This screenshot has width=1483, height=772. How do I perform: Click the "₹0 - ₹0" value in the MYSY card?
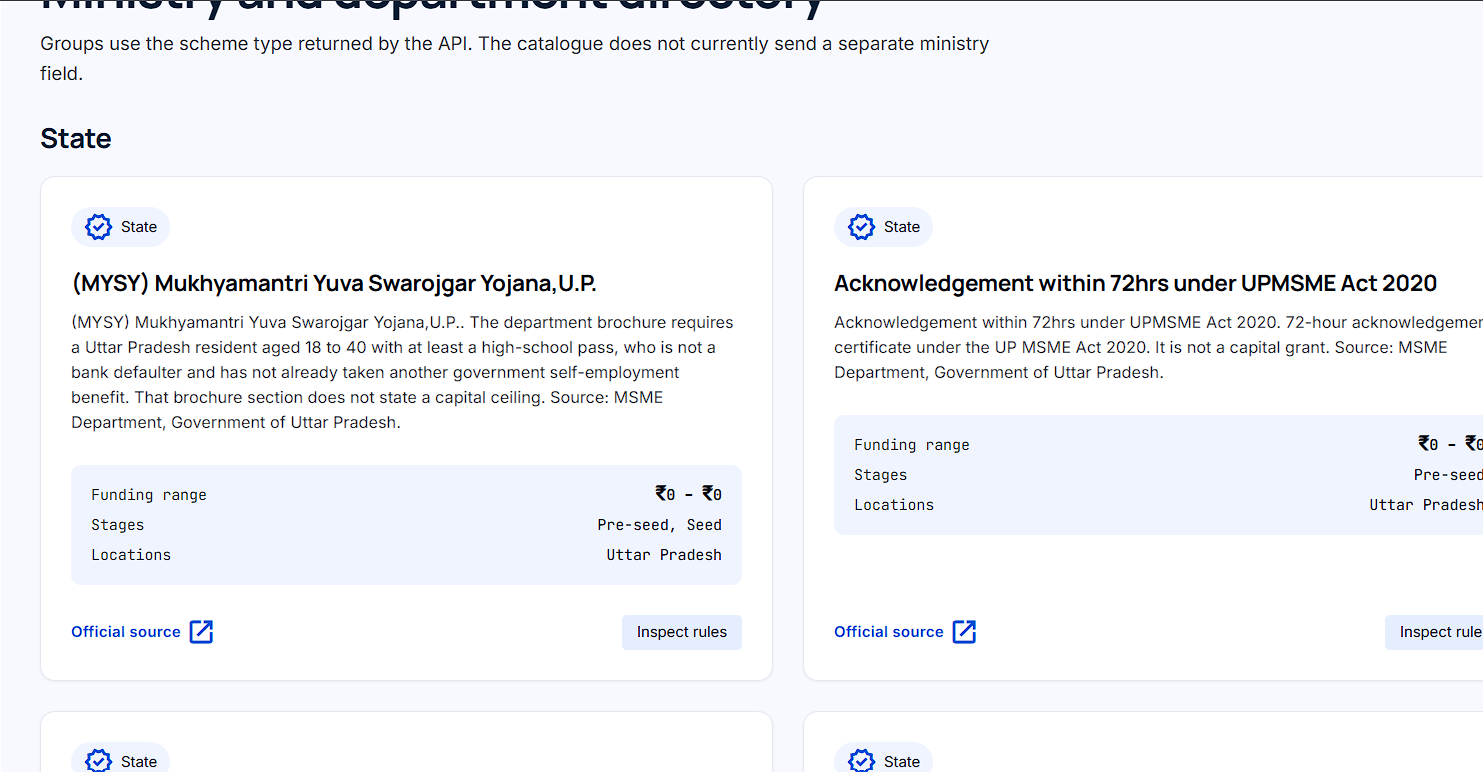[688, 494]
